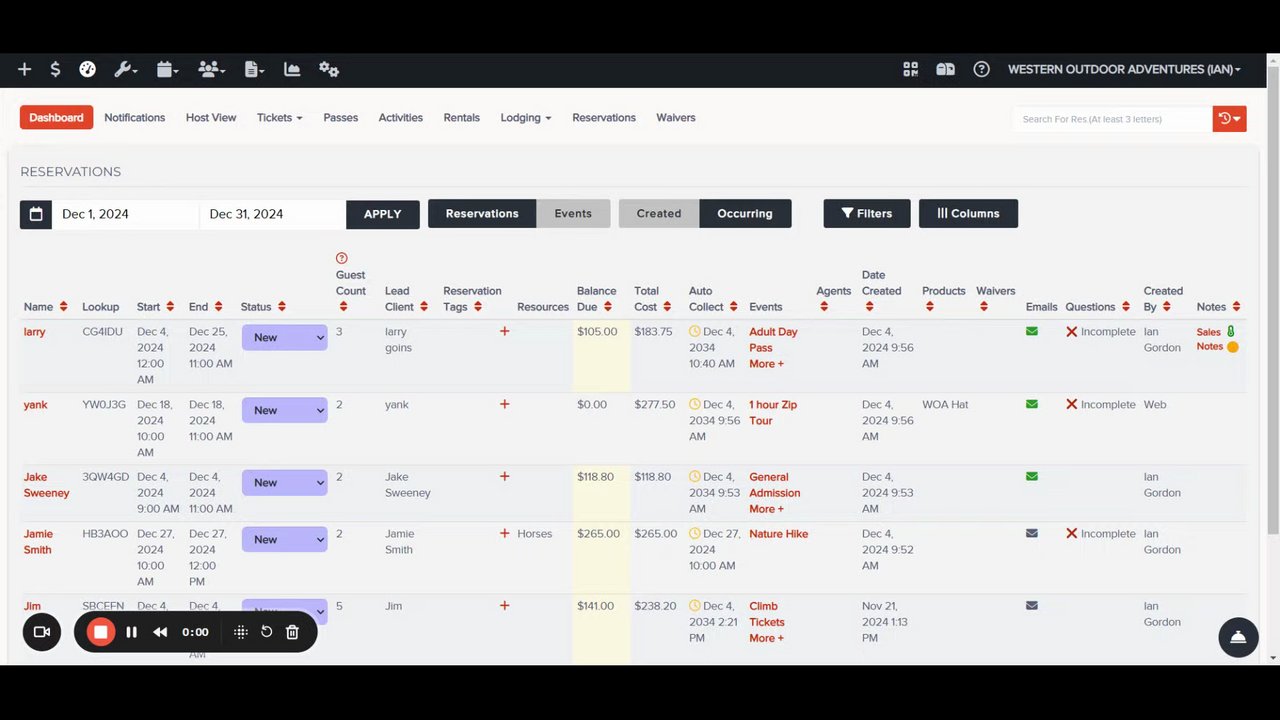Click the card icon beside the QR code
1280x720 pixels.
[945, 69]
